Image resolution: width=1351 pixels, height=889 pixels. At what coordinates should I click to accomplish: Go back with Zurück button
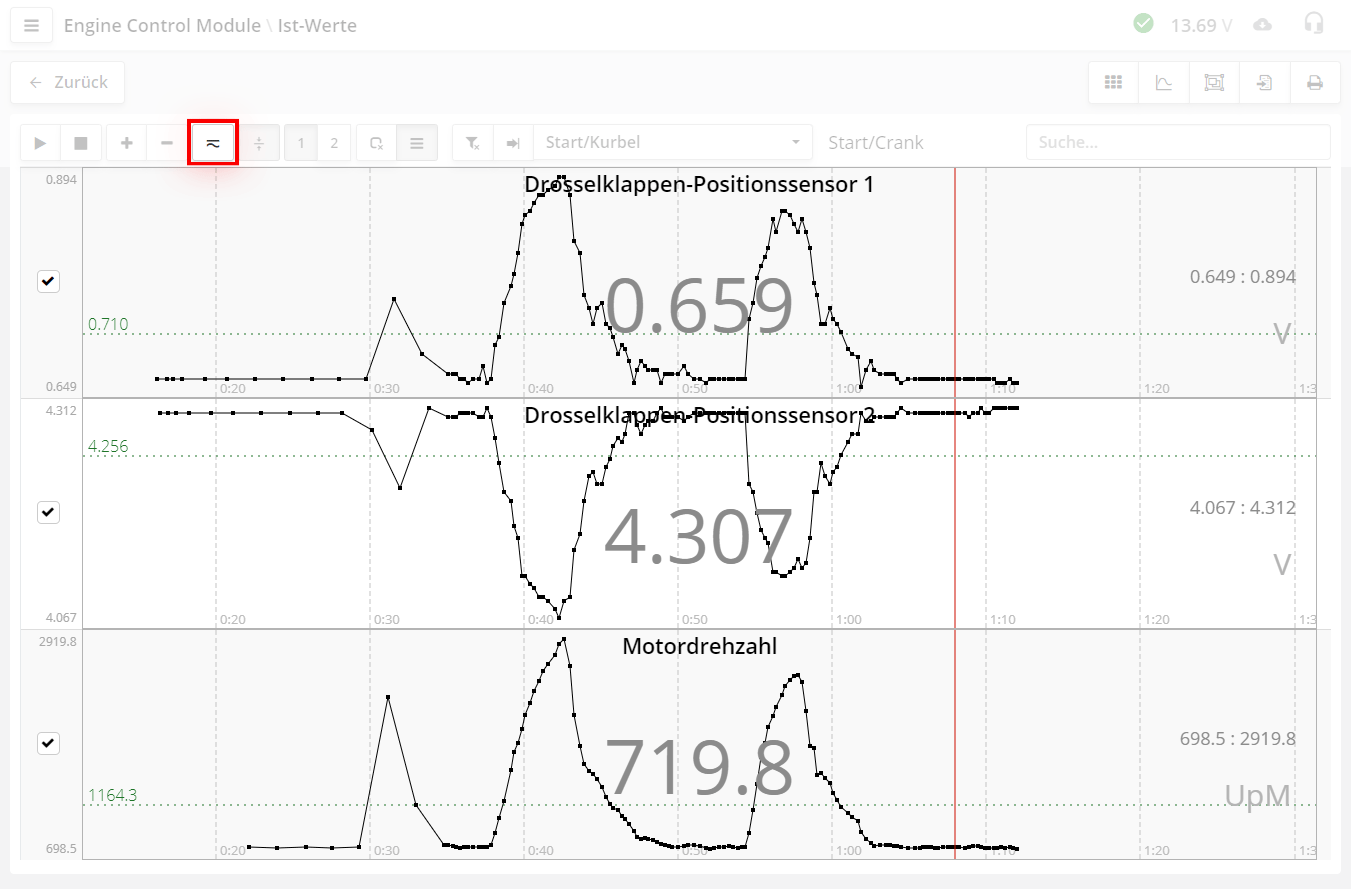click(x=68, y=83)
